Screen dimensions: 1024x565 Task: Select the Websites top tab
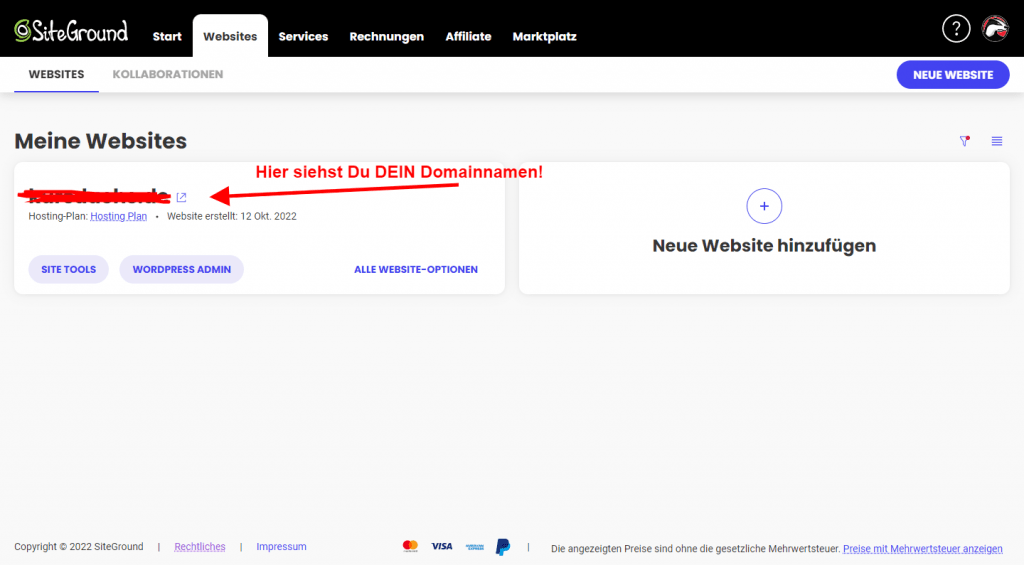(x=230, y=37)
